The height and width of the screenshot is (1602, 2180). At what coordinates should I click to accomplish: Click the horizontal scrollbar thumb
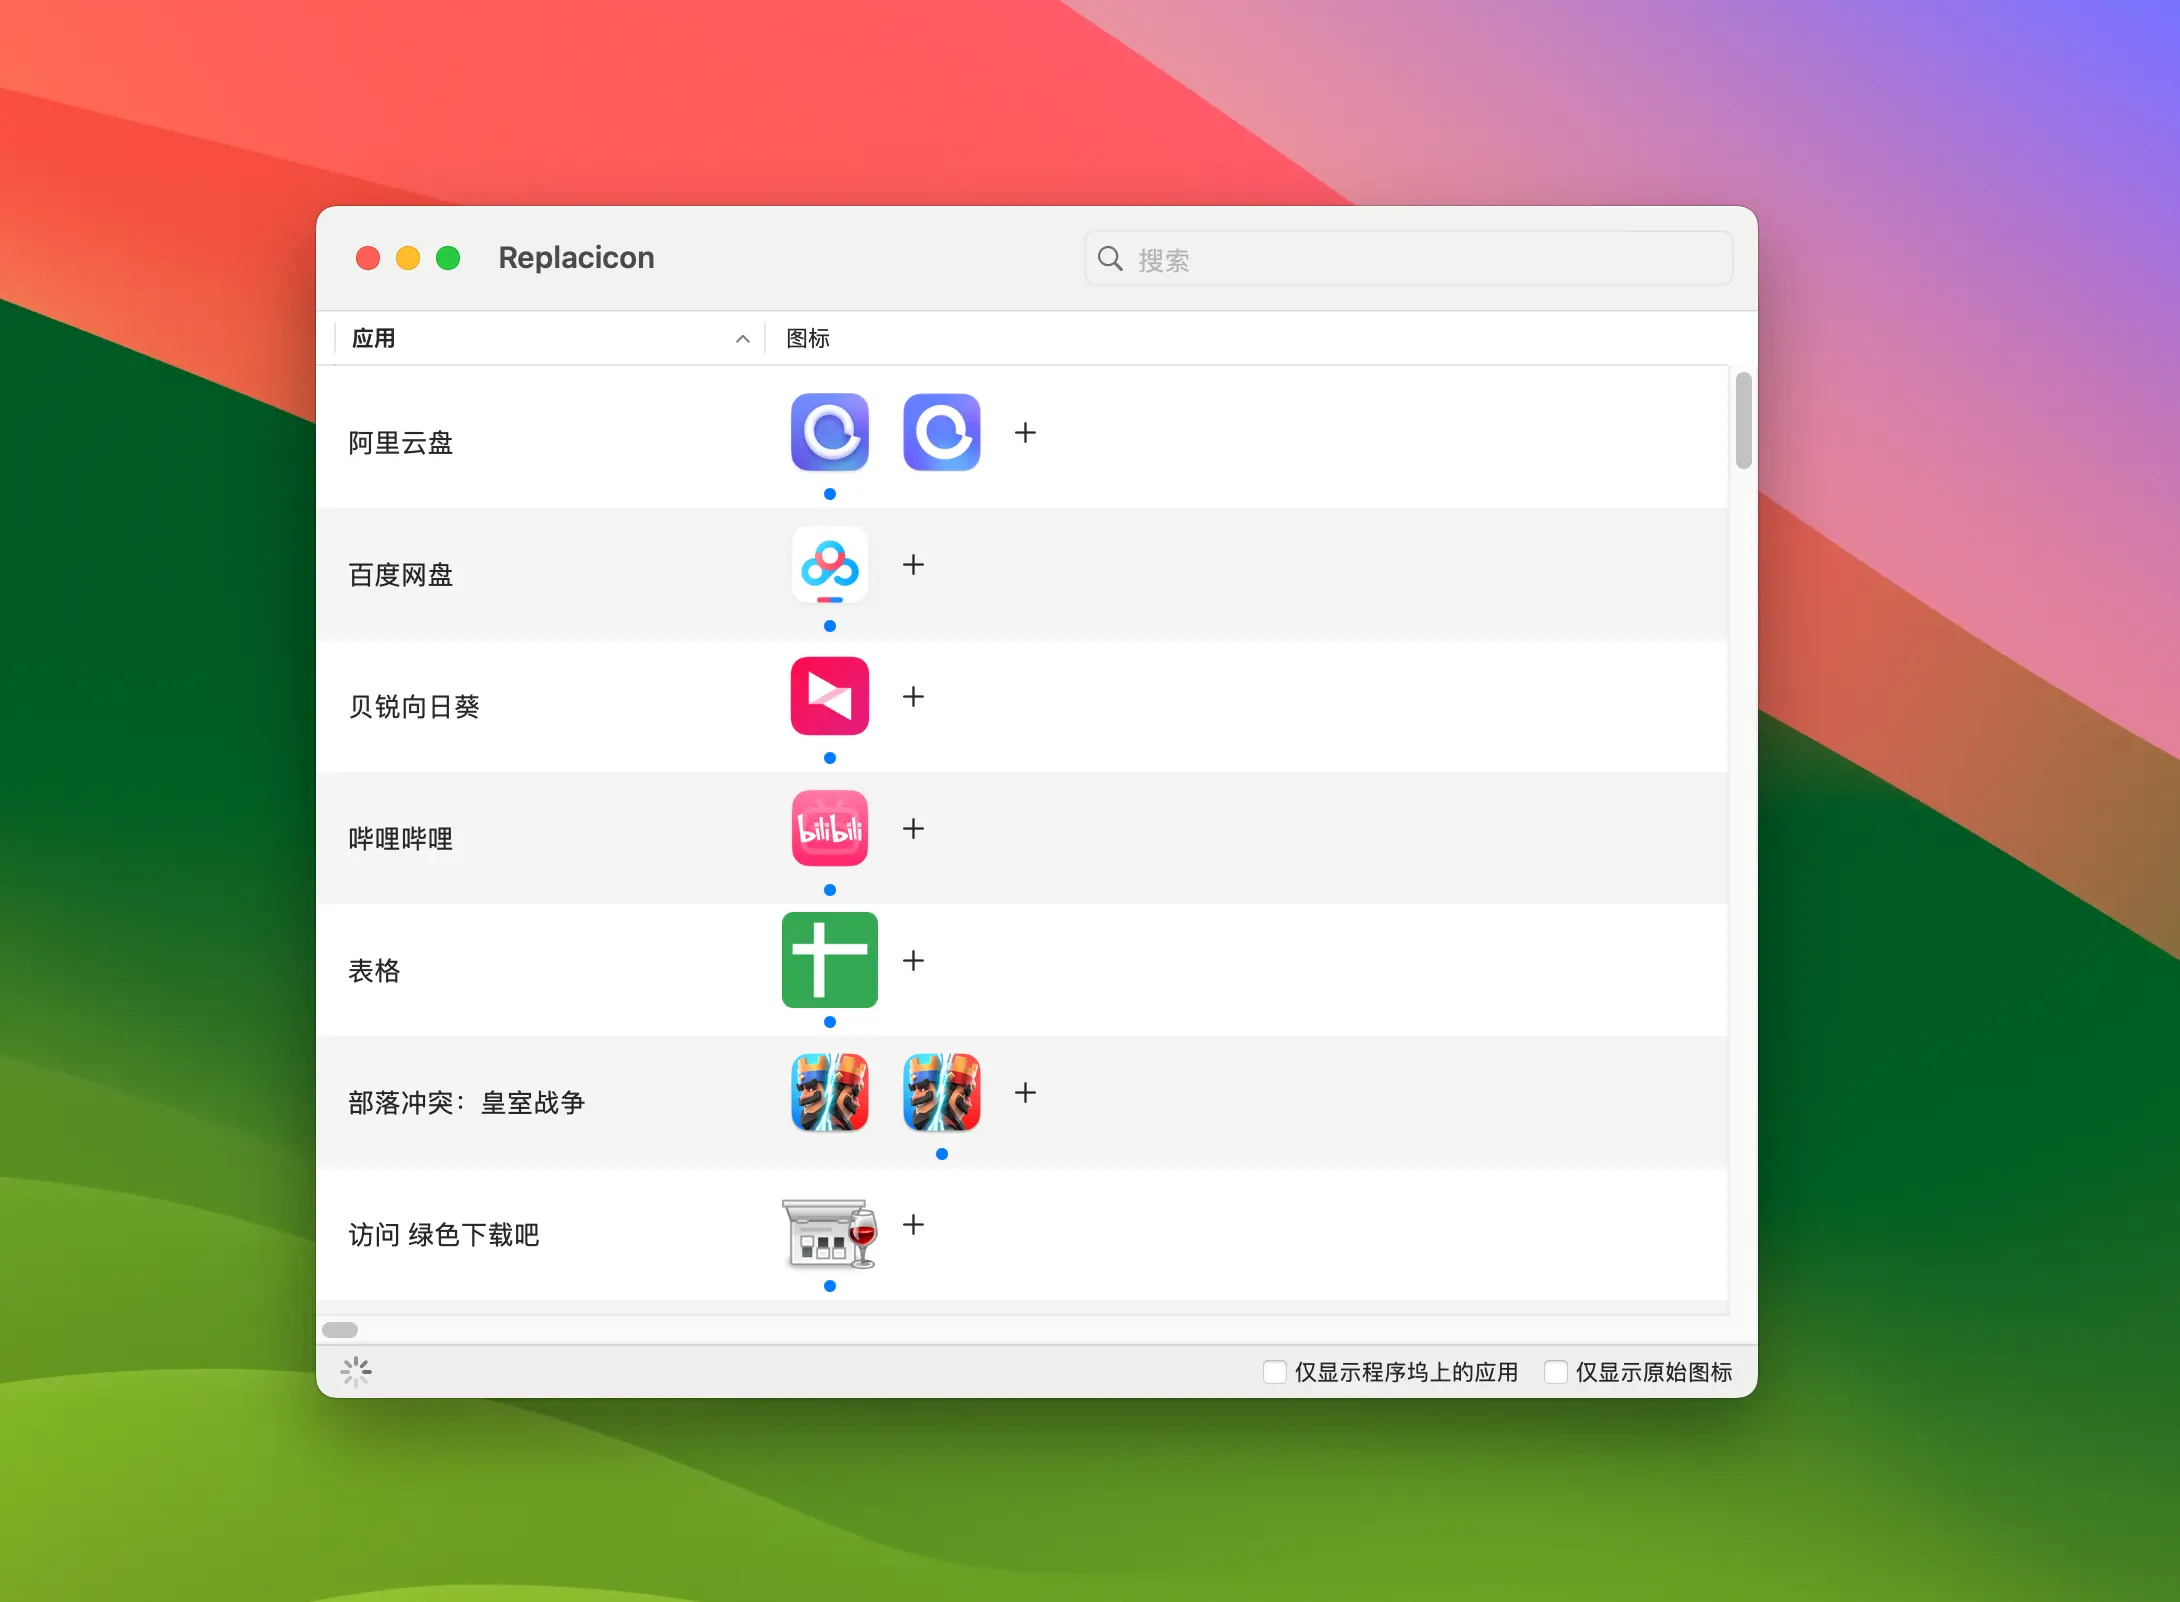[x=340, y=1330]
